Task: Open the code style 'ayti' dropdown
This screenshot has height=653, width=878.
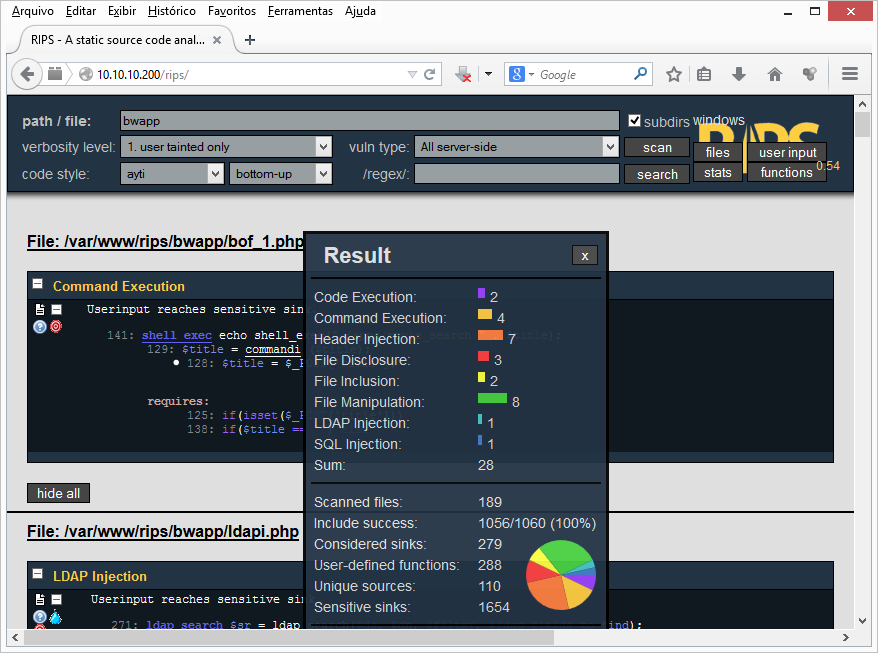Action: tap(172, 174)
